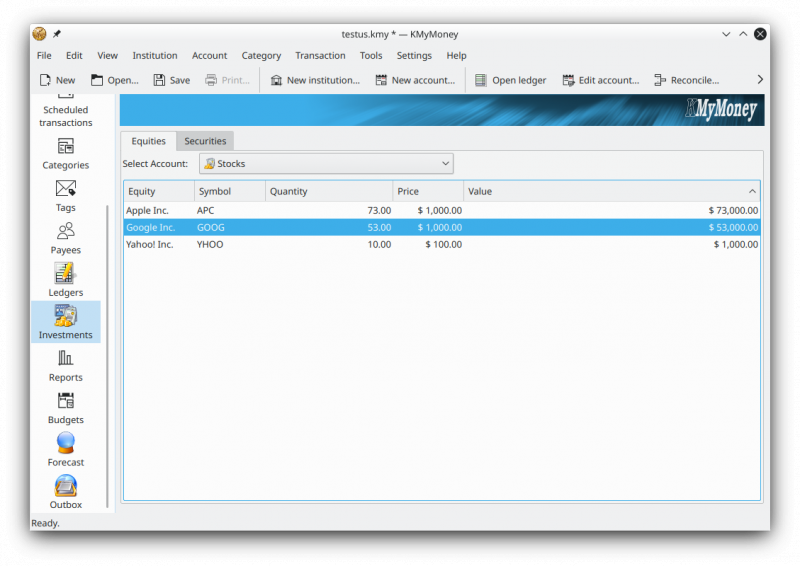Open the Ledgers view
The width and height of the screenshot is (800, 566).
pyautogui.click(x=65, y=281)
